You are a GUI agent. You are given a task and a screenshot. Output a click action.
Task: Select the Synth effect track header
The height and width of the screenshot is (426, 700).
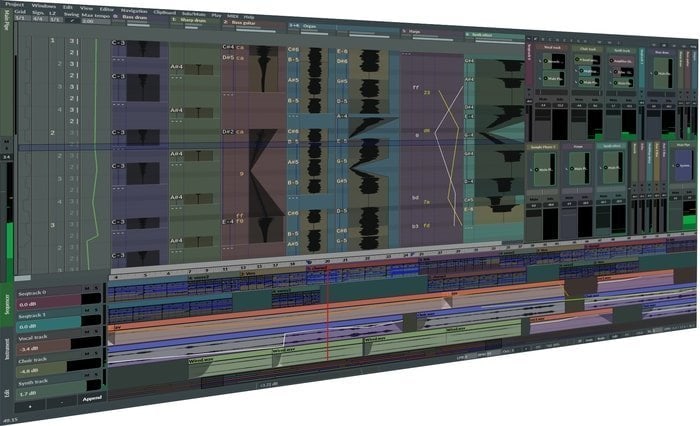tap(481, 35)
